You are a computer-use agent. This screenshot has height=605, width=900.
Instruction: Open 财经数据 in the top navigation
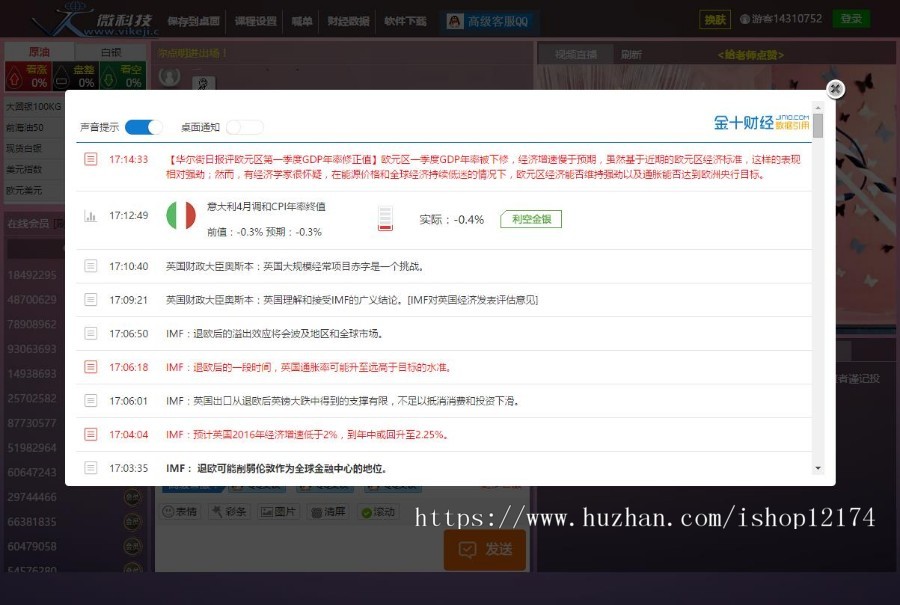click(x=348, y=21)
